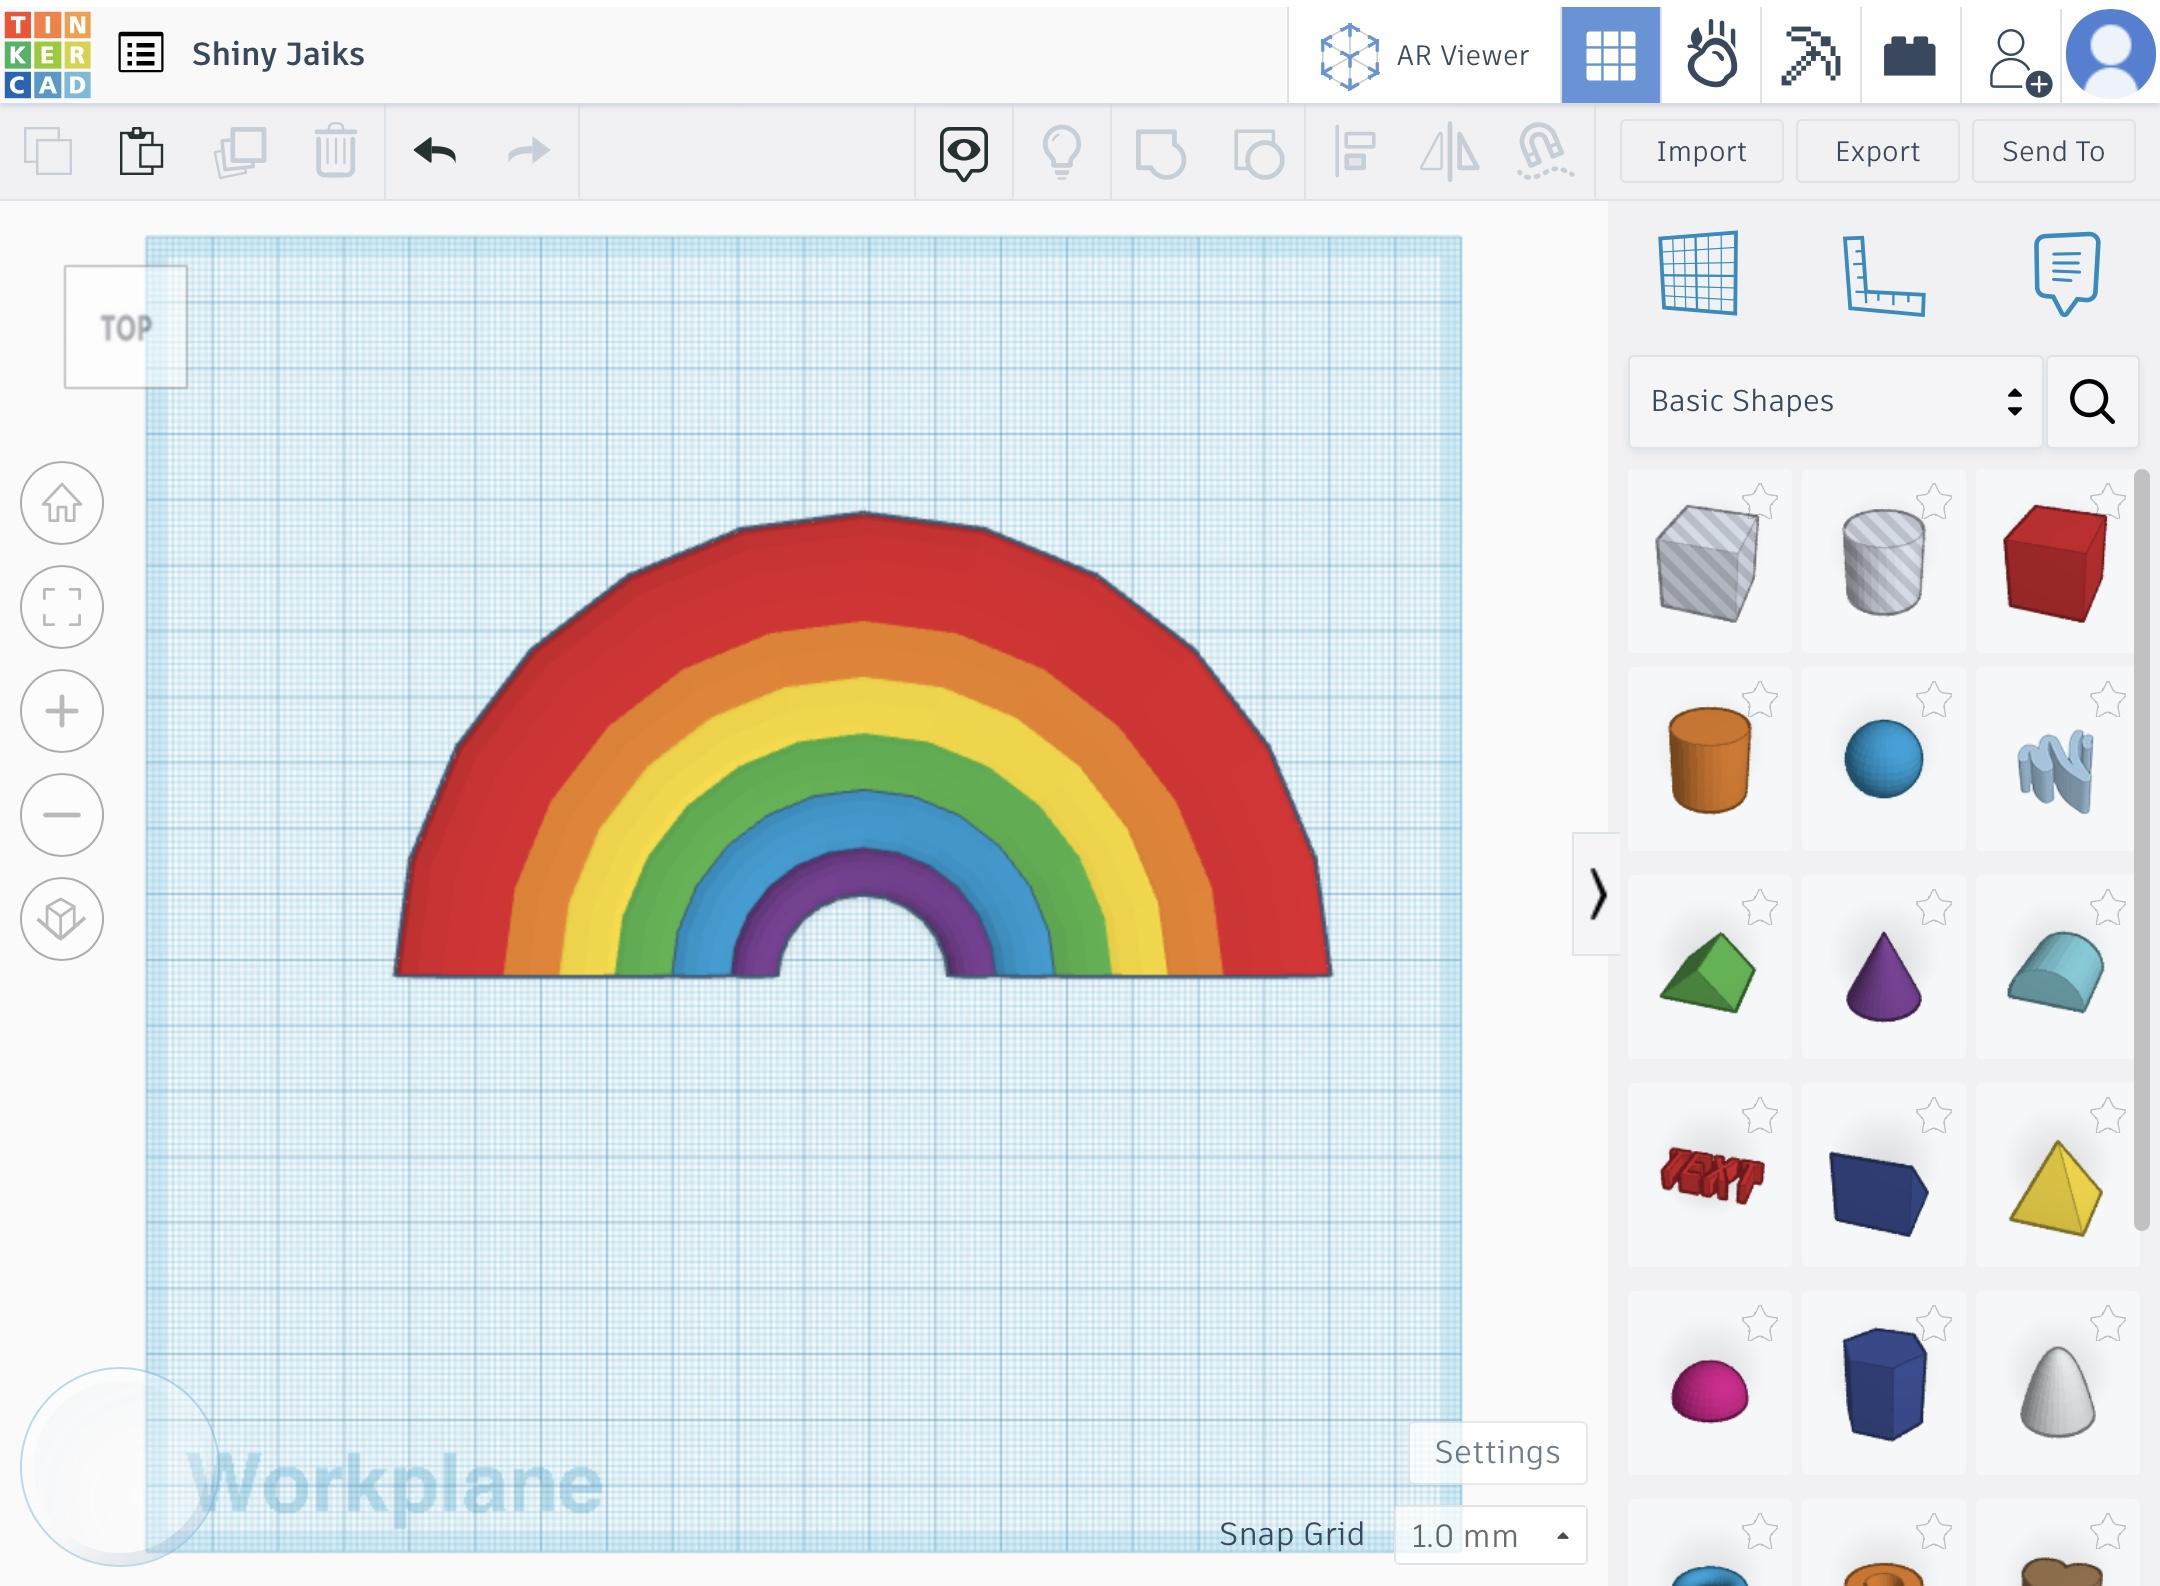This screenshot has width=2160, height=1586.
Task: Click the Home view button
Action: click(62, 503)
